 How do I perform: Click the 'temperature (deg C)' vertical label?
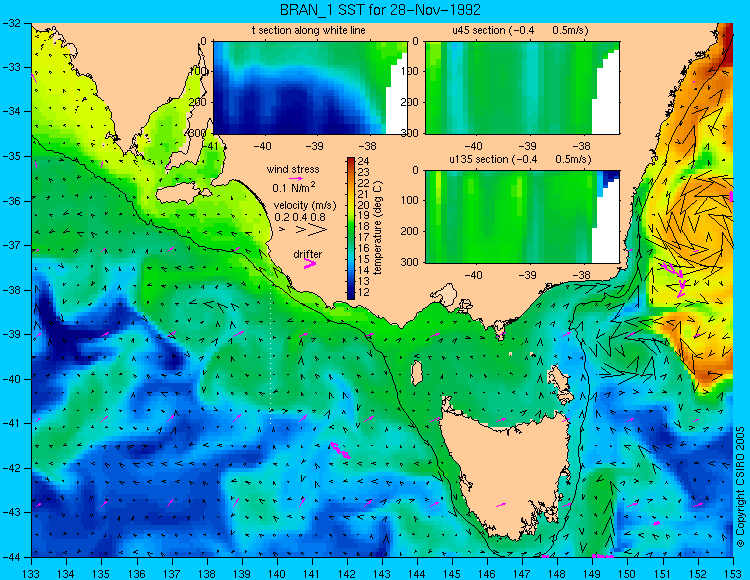(378, 228)
